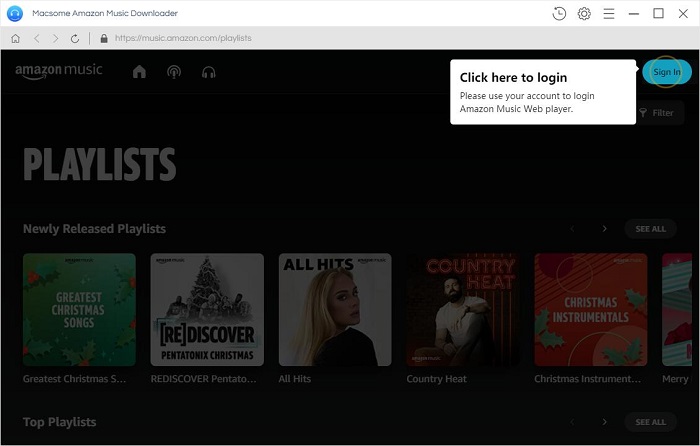
Task: Click the Macsome app logo icon
Action: coord(15,13)
